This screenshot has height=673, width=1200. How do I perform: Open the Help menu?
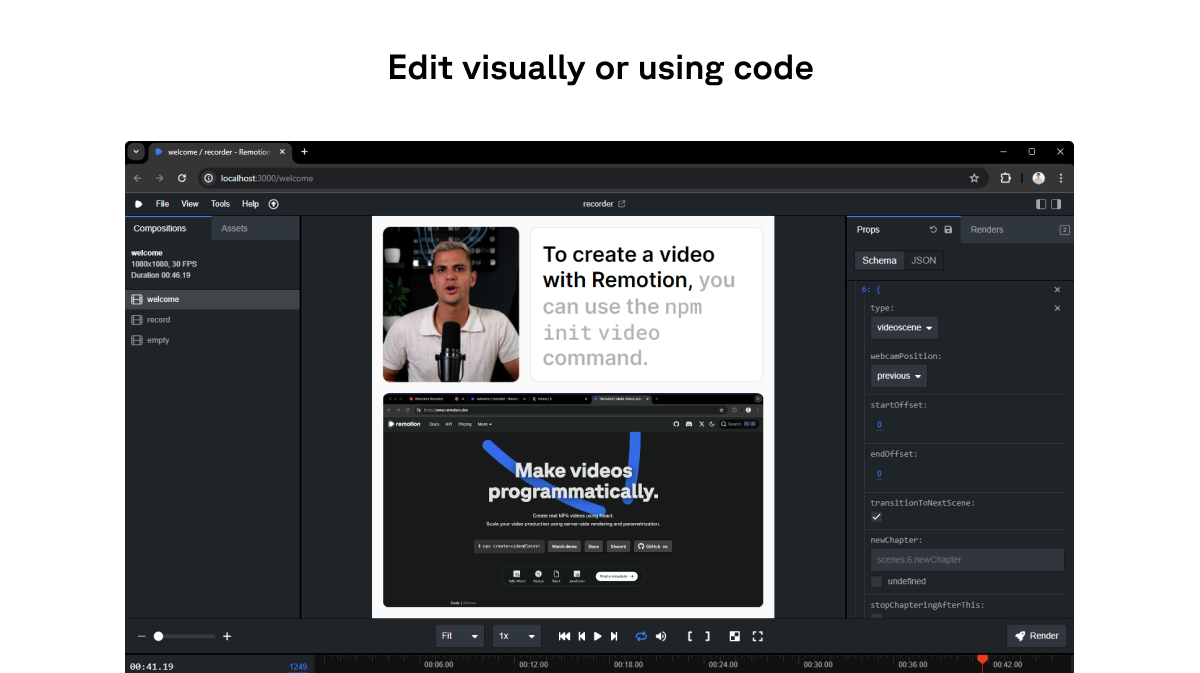[250, 204]
